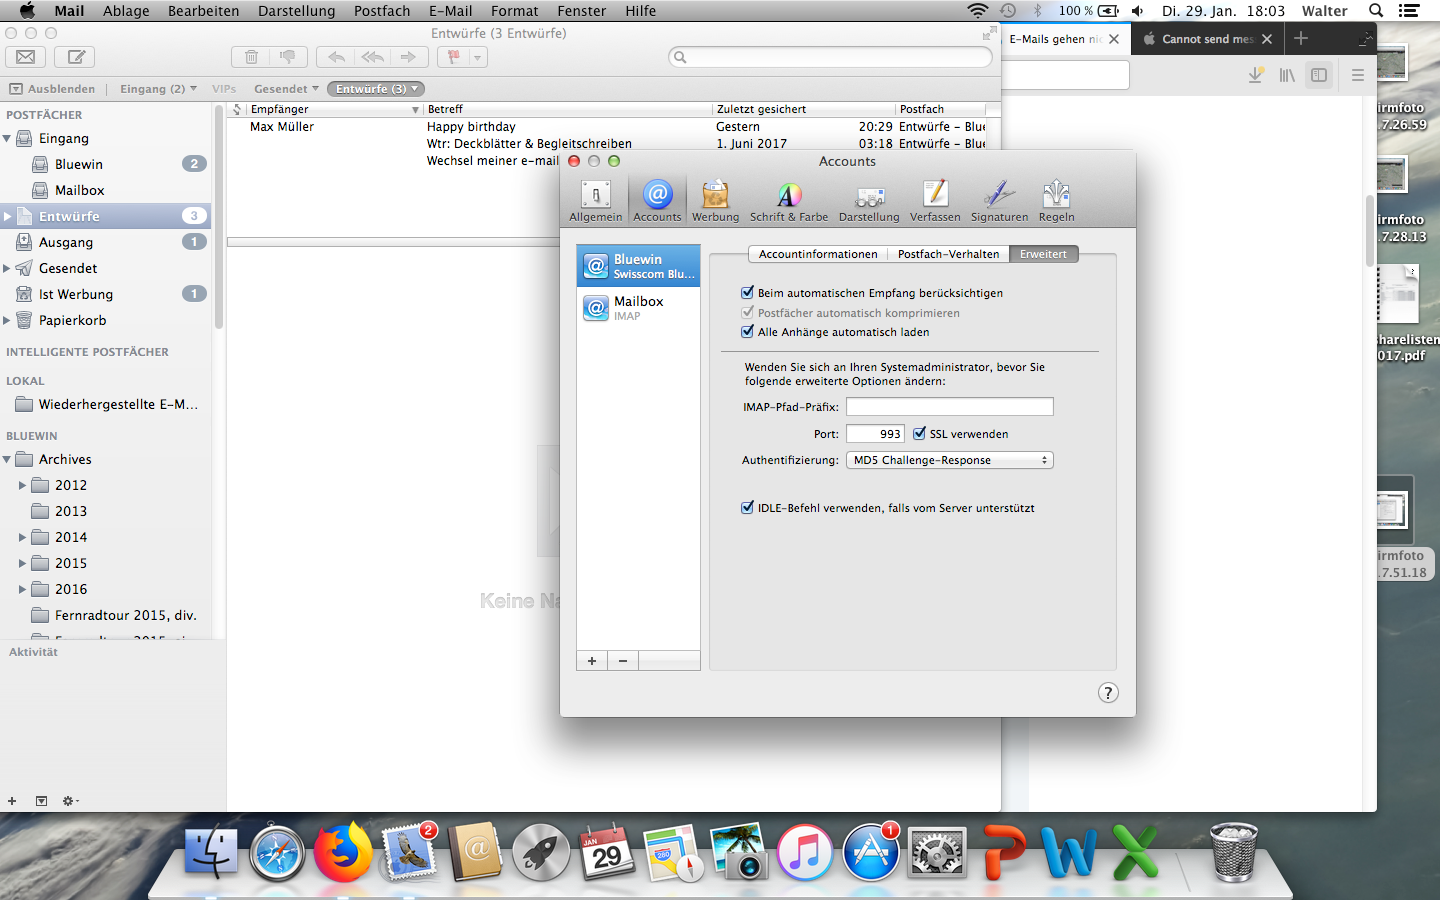
Task: Launch Safari from the Dock
Action: pyautogui.click(x=277, y=853)
